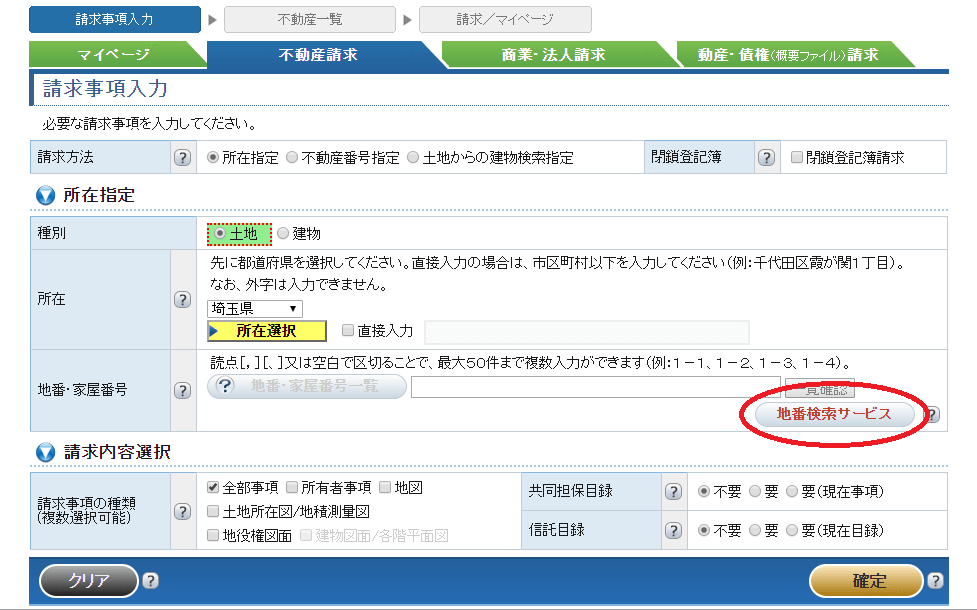Click 不動産一覧 step button
The image size is (977, 610).
[310, 19]
